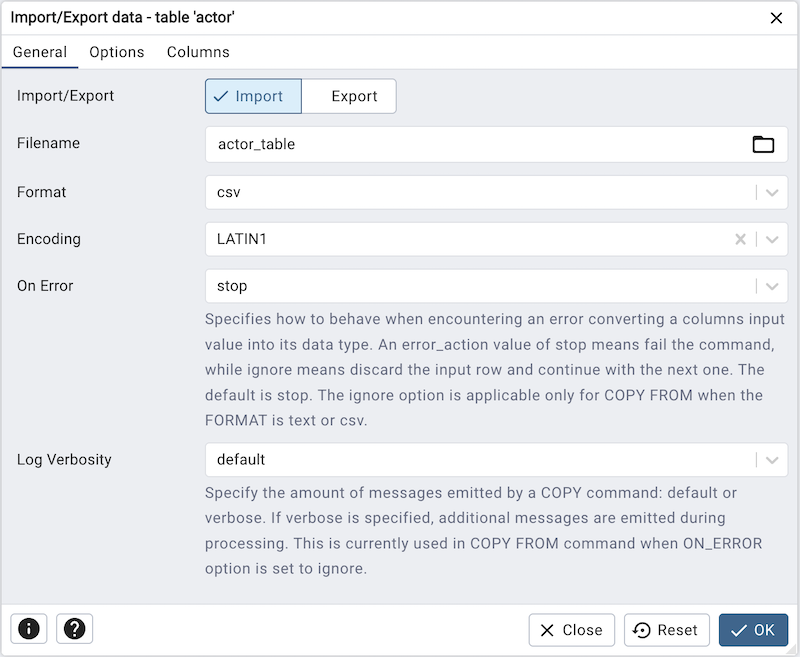The image size is (800, 657).
Task: Dismiss the dialog using Close
Action: point(571,630)
